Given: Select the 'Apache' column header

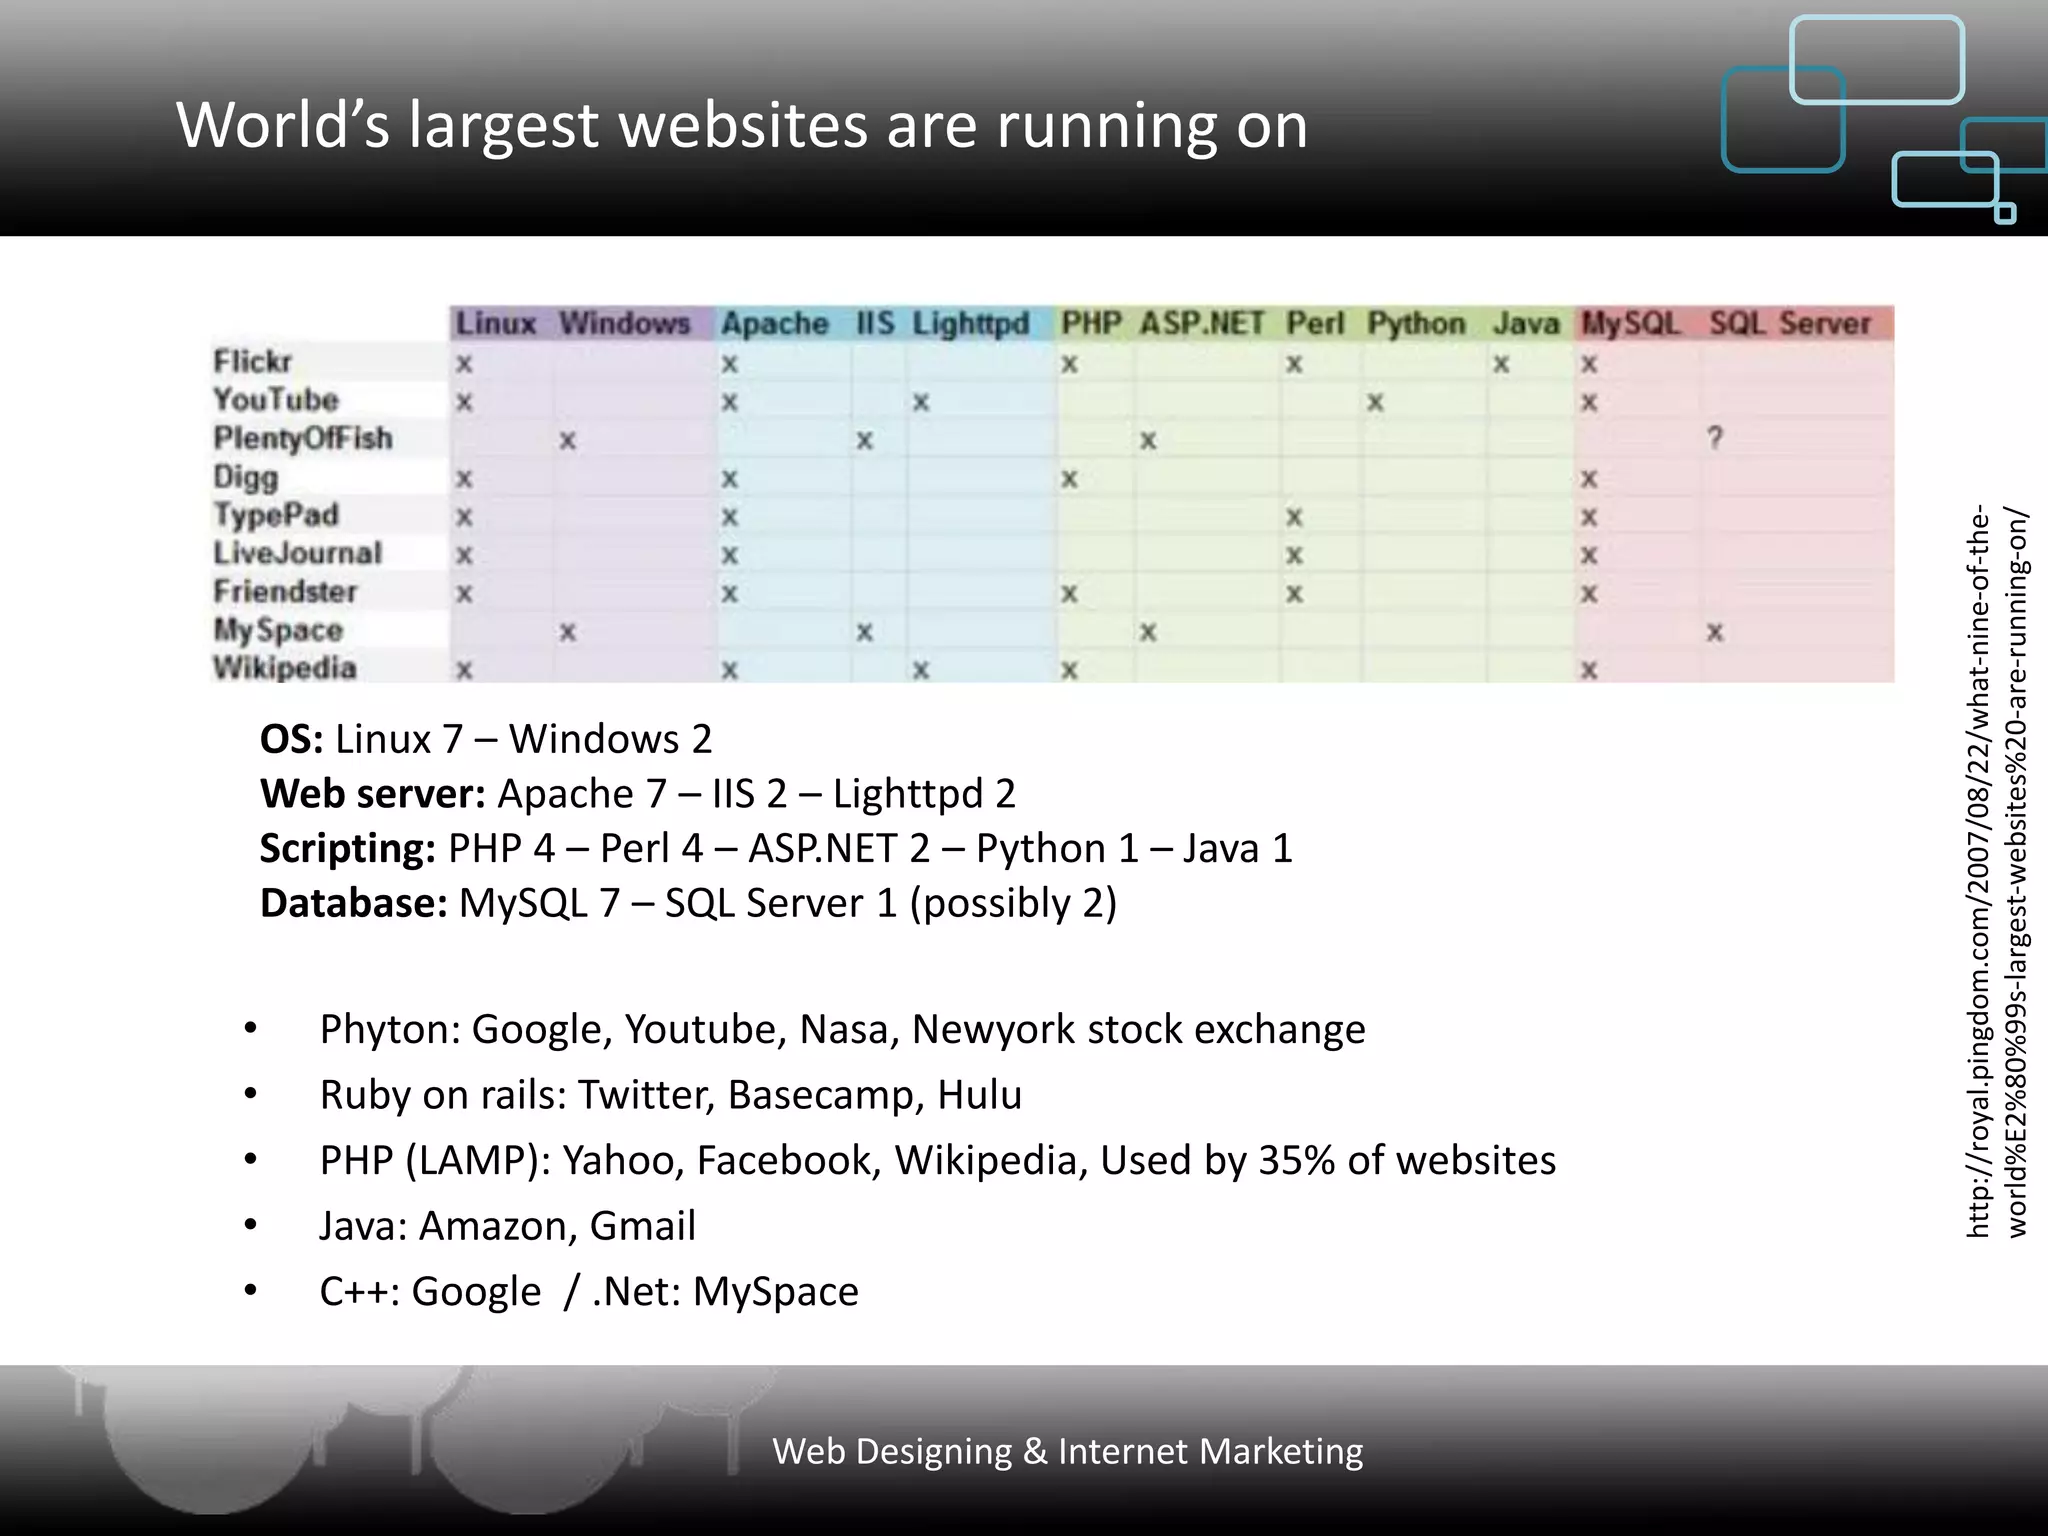Looking at the screenshot, I should (x=775, y=323).
